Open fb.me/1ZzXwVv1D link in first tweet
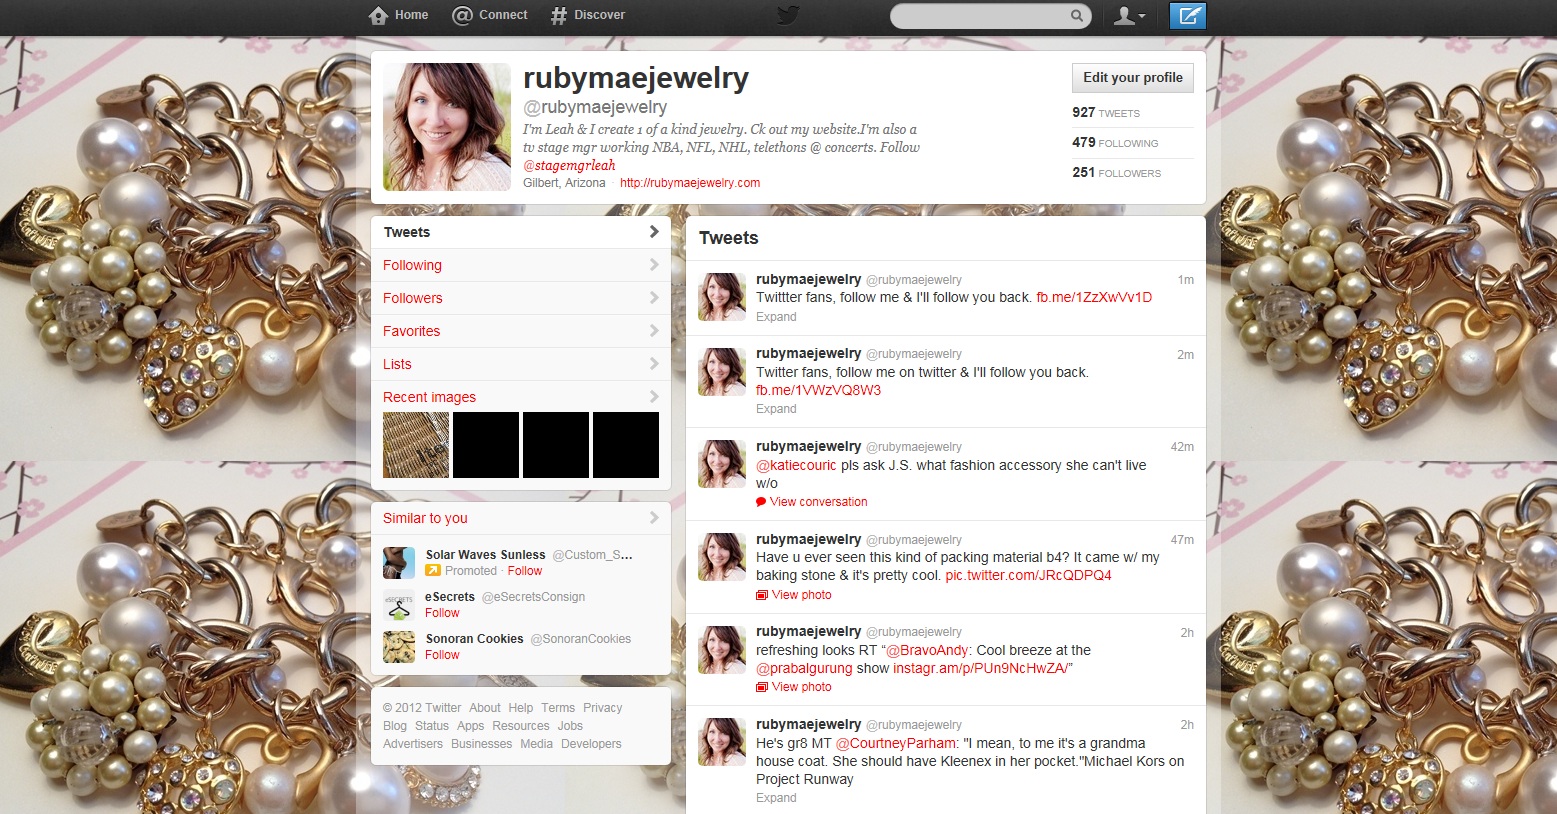The height and width of the screenshot is (814, 1557). [x=1094, y=297]
